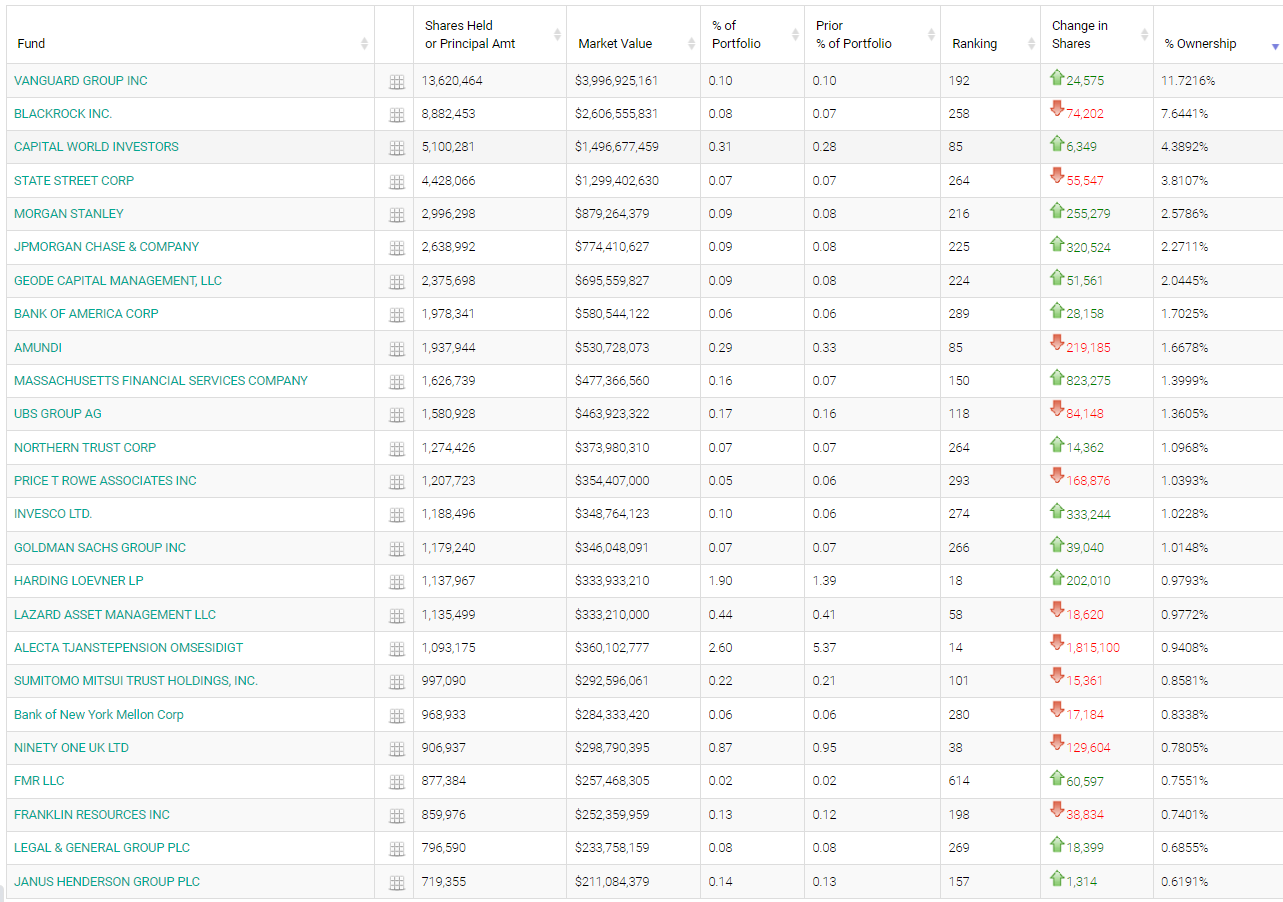This screenshot has height=902, width=1283.
Task: Open JANUS HENDERSON GROUP PLC link
Action: pyautogui.click(x=107, y=881)
